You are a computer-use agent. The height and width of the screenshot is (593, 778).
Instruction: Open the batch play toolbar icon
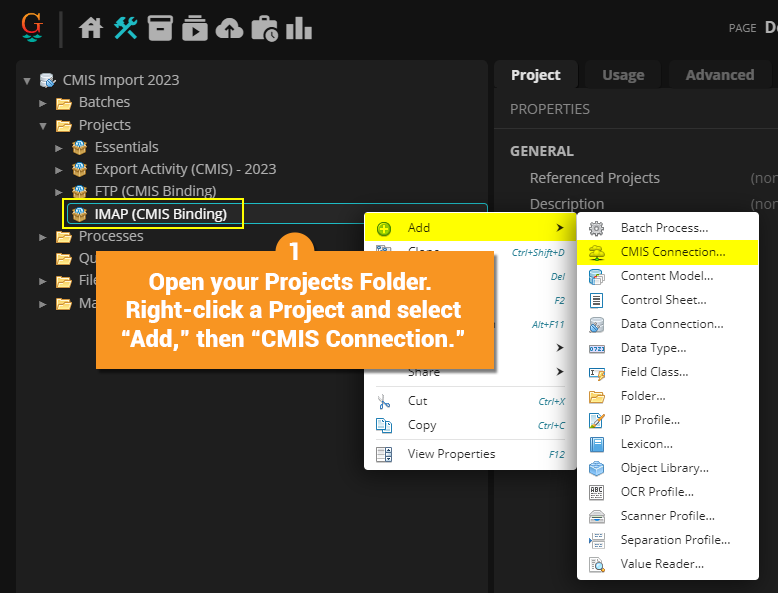point(194,28)
